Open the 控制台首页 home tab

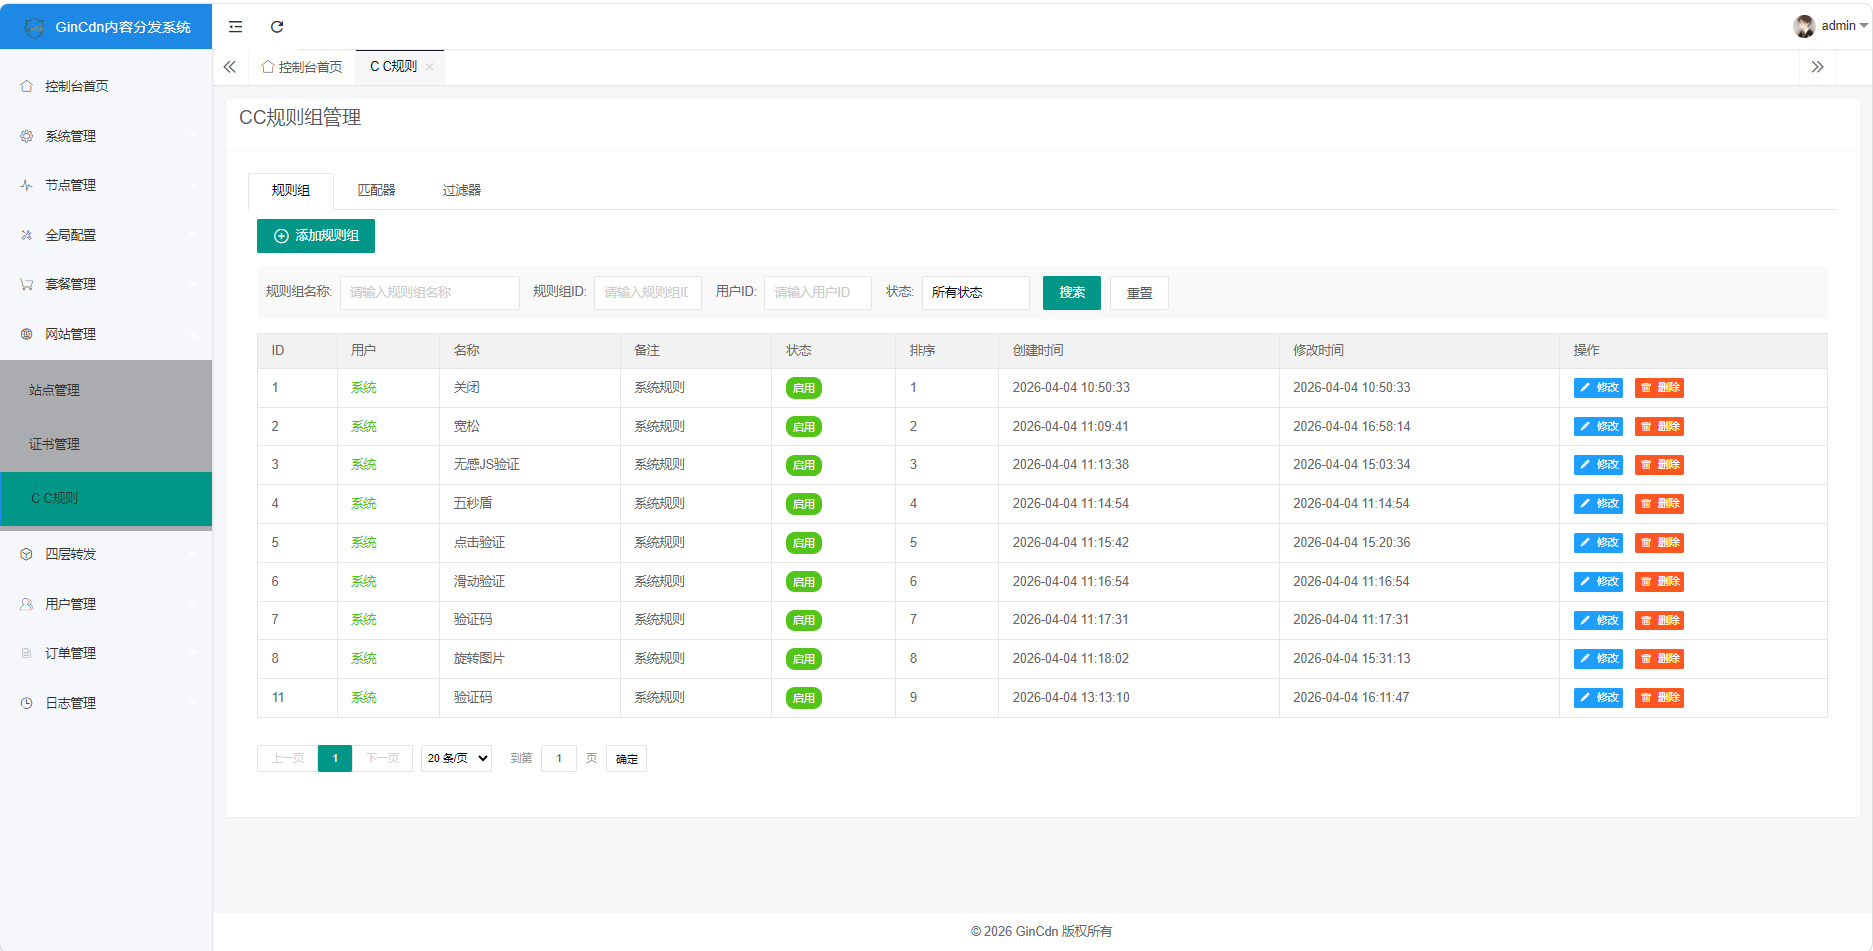(x=302, y=67)
